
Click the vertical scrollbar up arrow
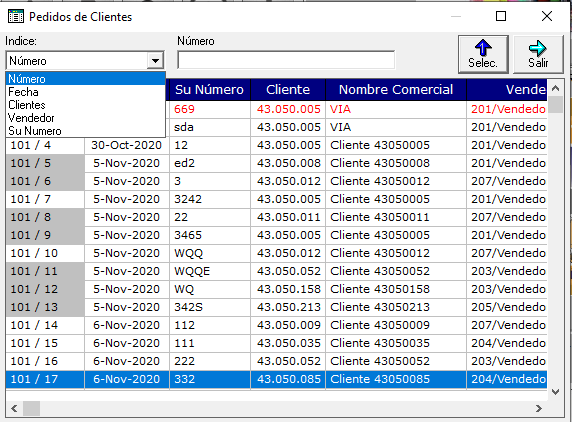coord(556,88)
